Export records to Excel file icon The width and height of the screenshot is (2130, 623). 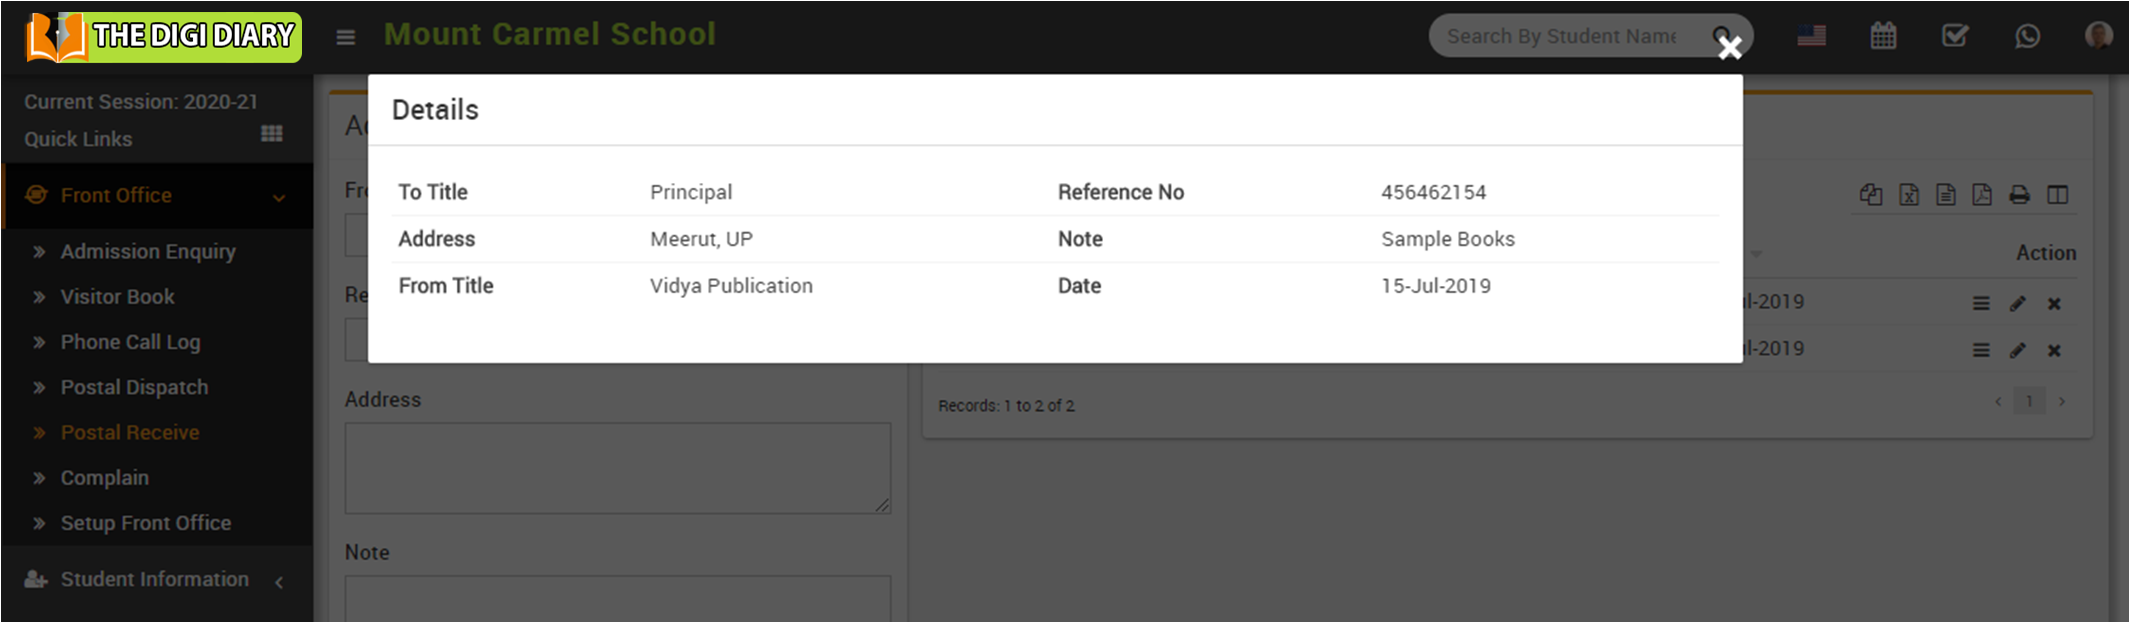pyautogui.click(x=1908, y=195)
